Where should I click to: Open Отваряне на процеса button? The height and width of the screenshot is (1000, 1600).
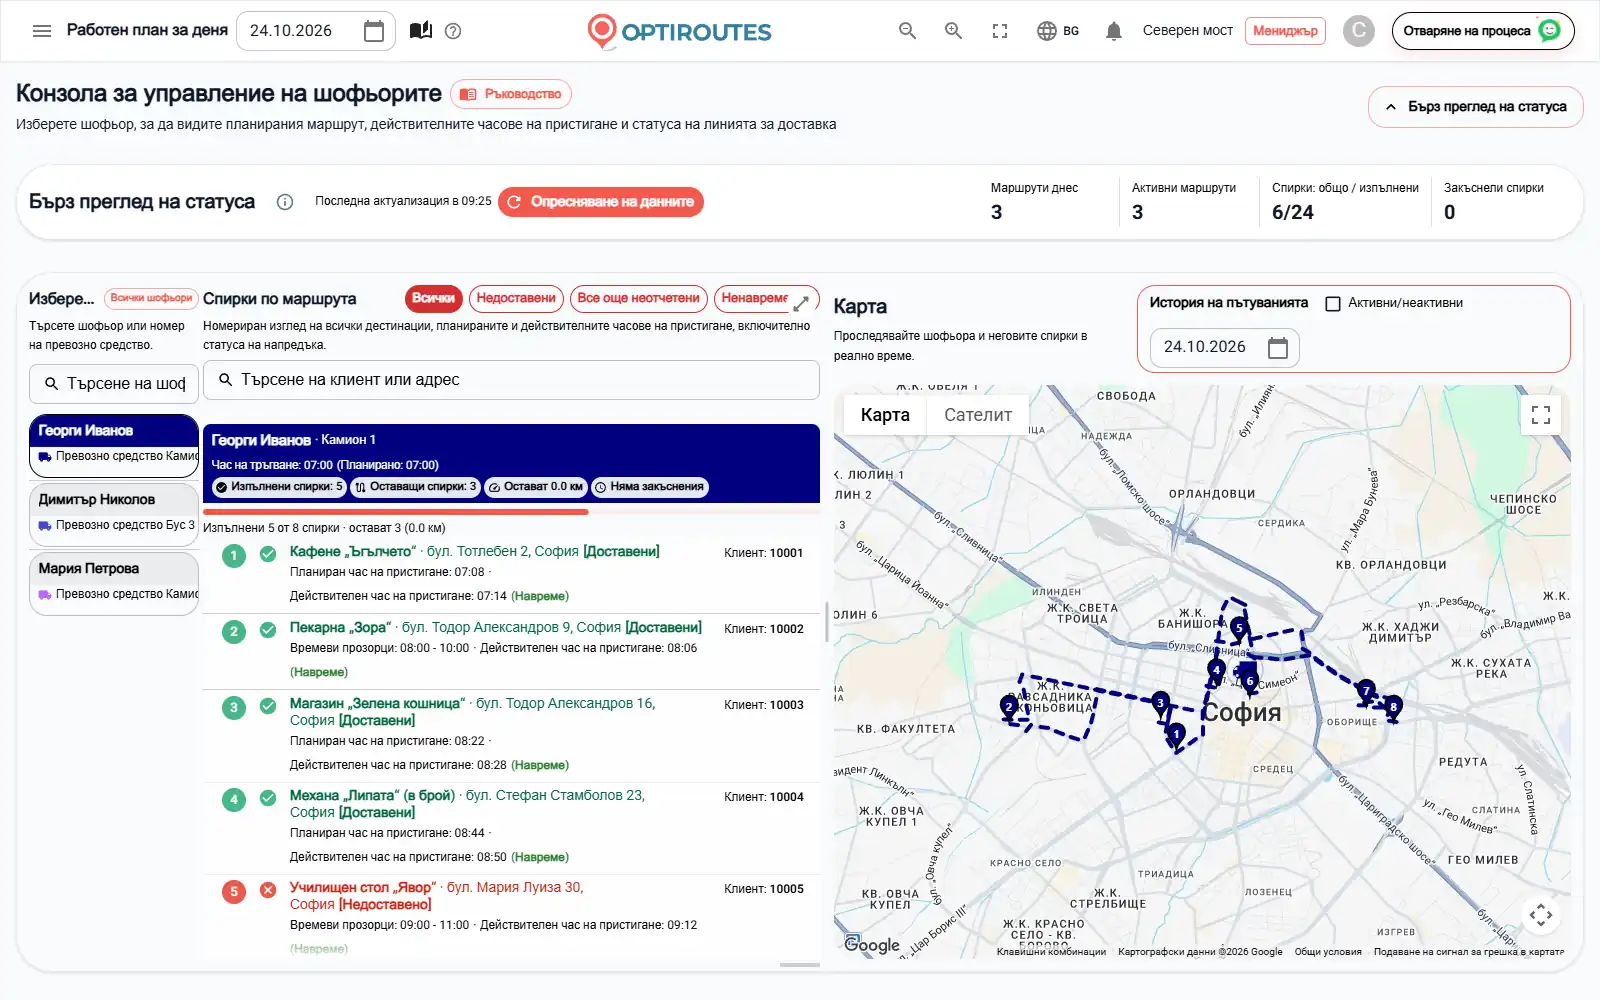[1483, 31]
